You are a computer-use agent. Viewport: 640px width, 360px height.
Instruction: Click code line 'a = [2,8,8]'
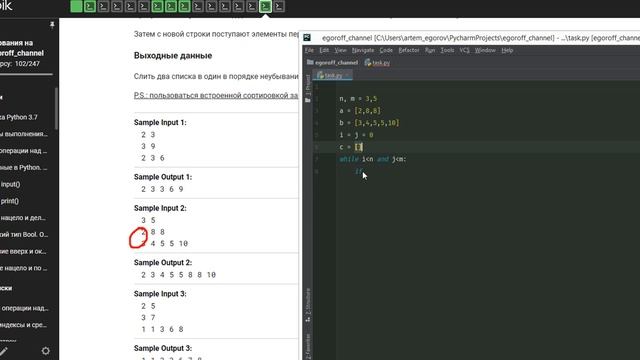[x=360, y=111]
